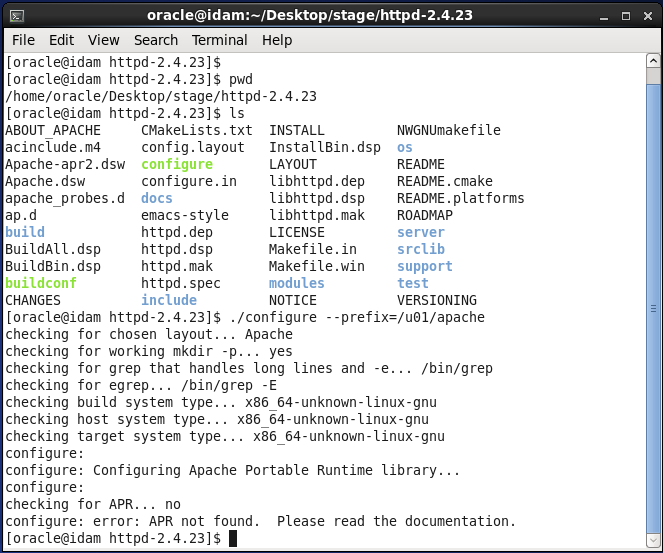Click the 'README.platforms' file name

tap(460, 198)
